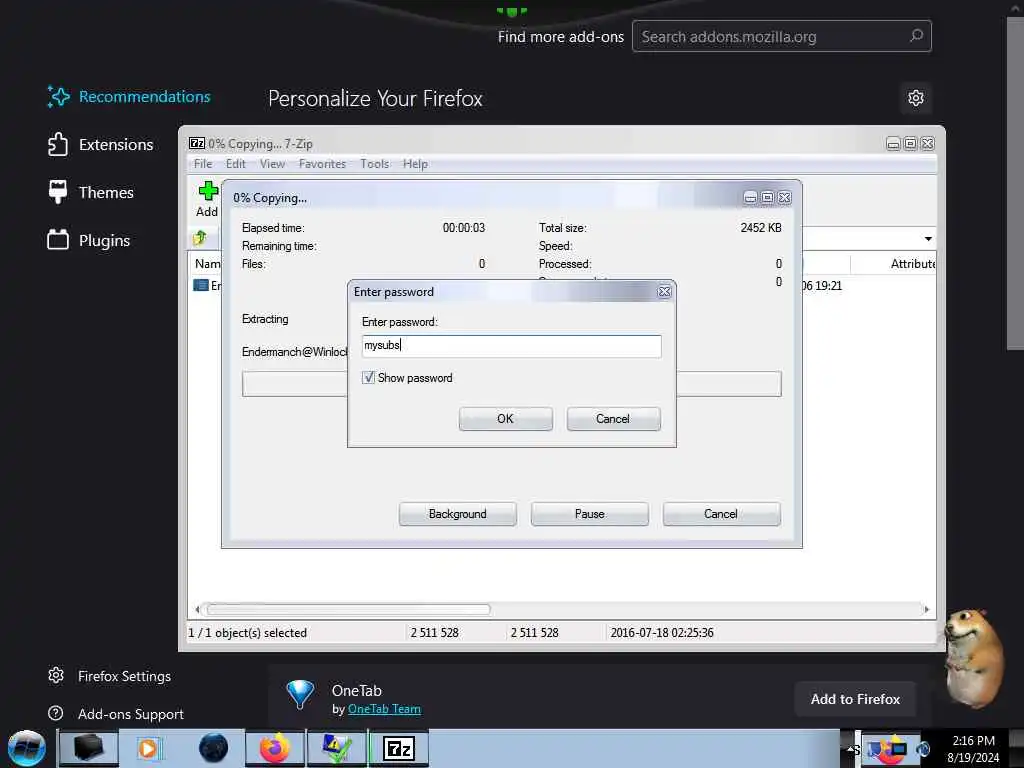1024x768 pixels.
Task: Click the OneTab extension title
Action: point(357,690)
